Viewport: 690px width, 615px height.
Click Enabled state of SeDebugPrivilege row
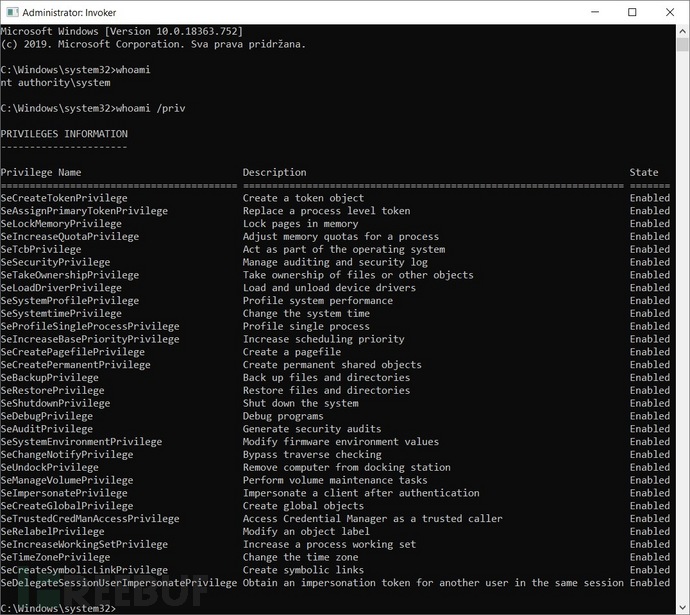point(650,416)
